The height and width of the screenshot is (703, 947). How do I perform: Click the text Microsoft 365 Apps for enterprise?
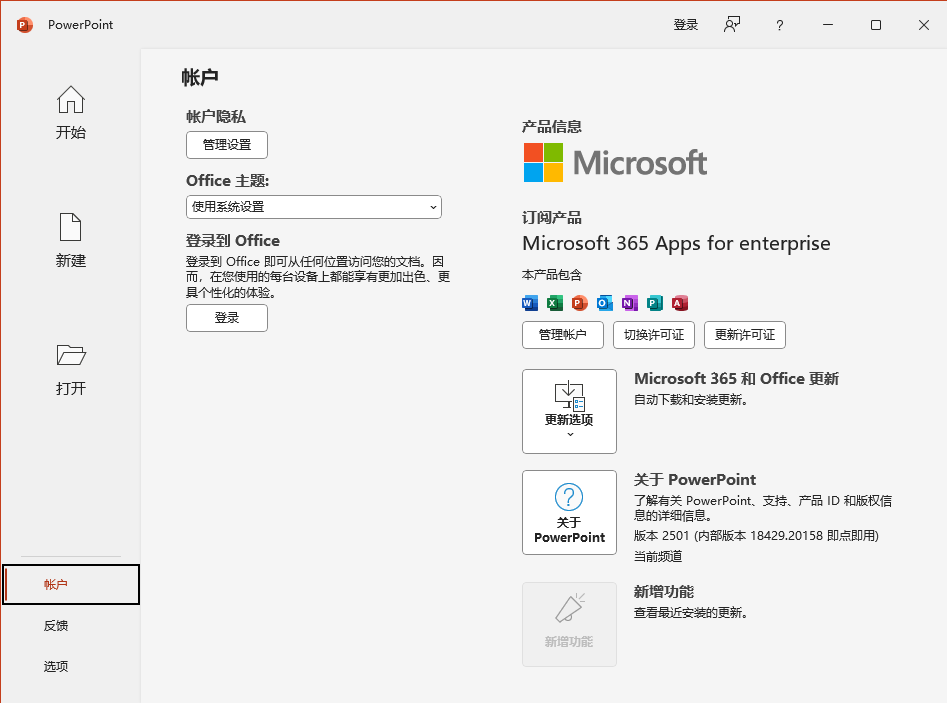[676, 243]
